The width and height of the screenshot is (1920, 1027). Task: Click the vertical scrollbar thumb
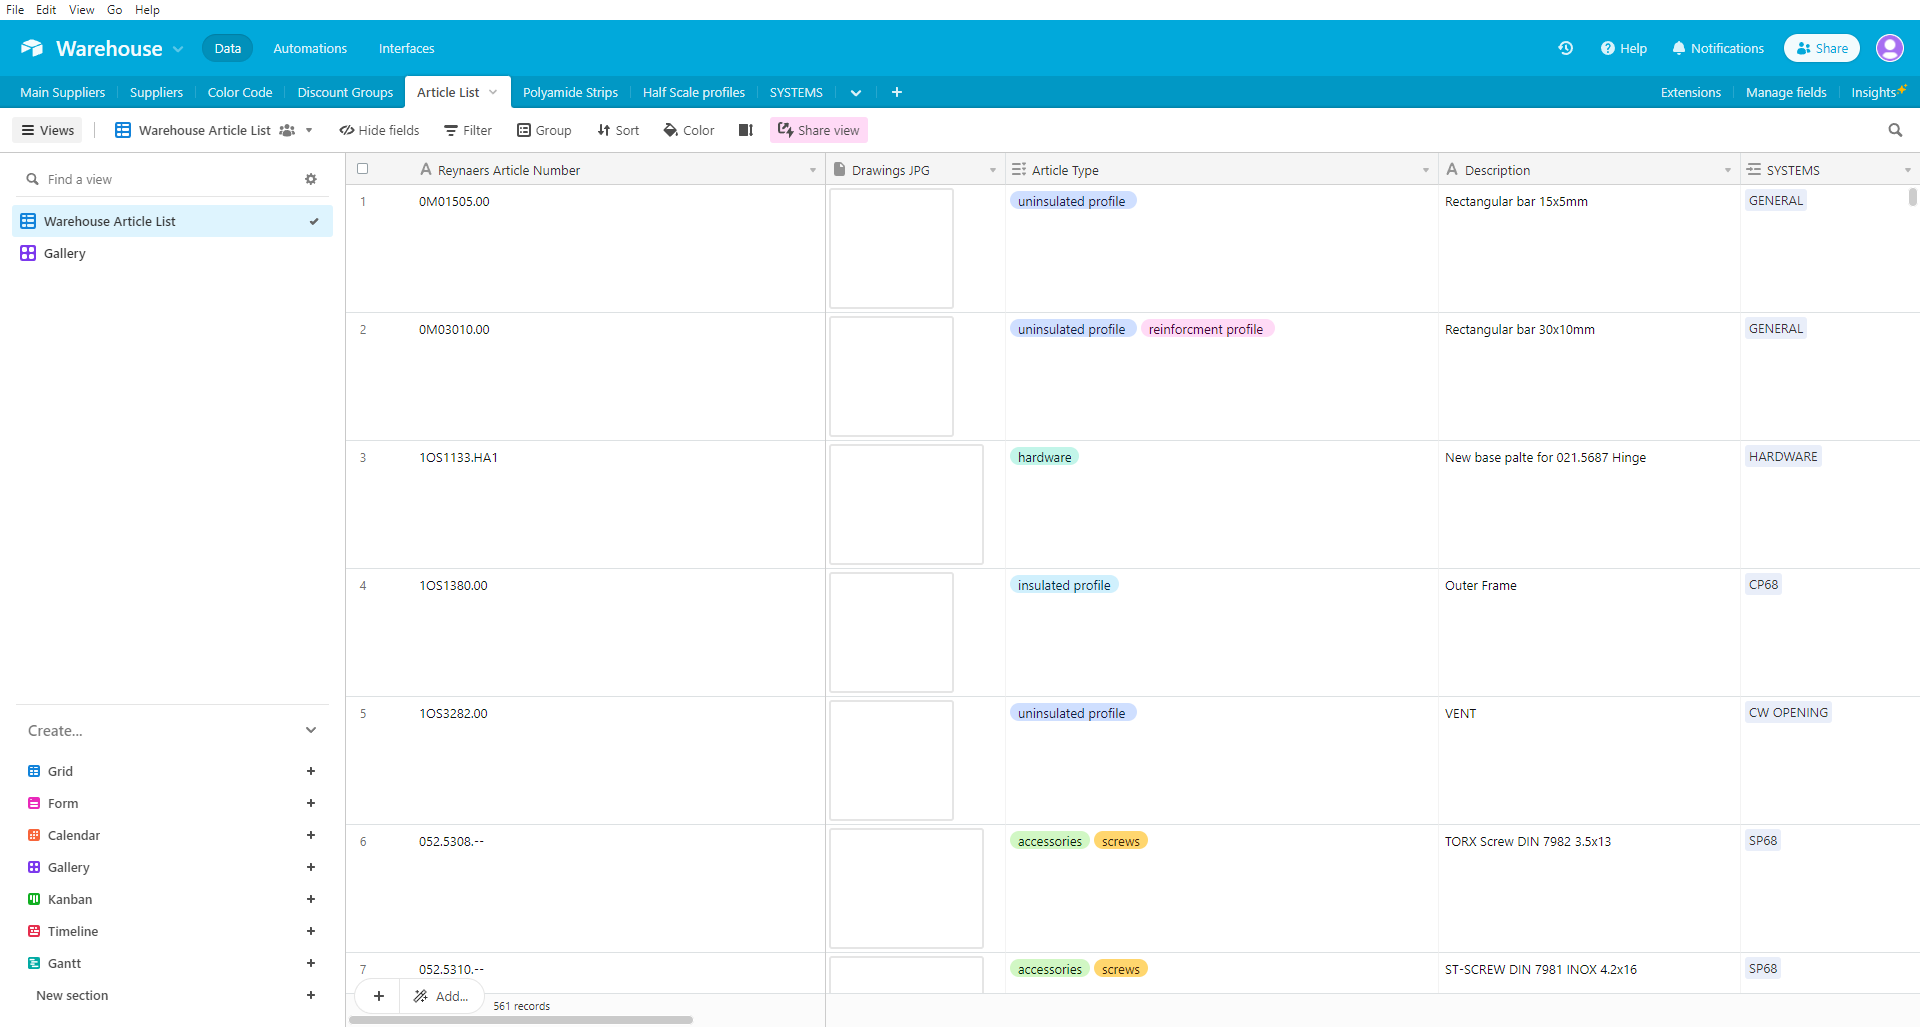pyautogui.click(x=1913, y=197)
